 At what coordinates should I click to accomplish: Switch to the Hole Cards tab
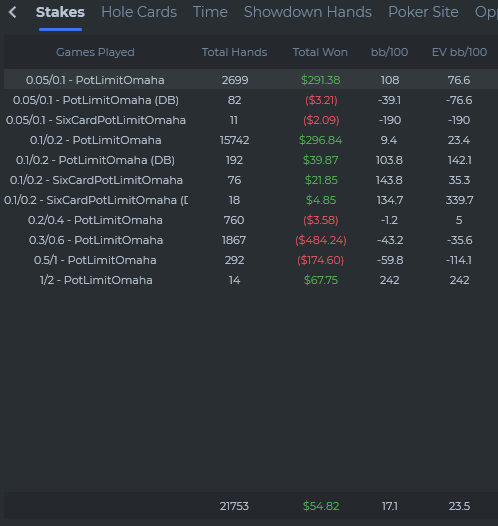[x=139, y=12]
